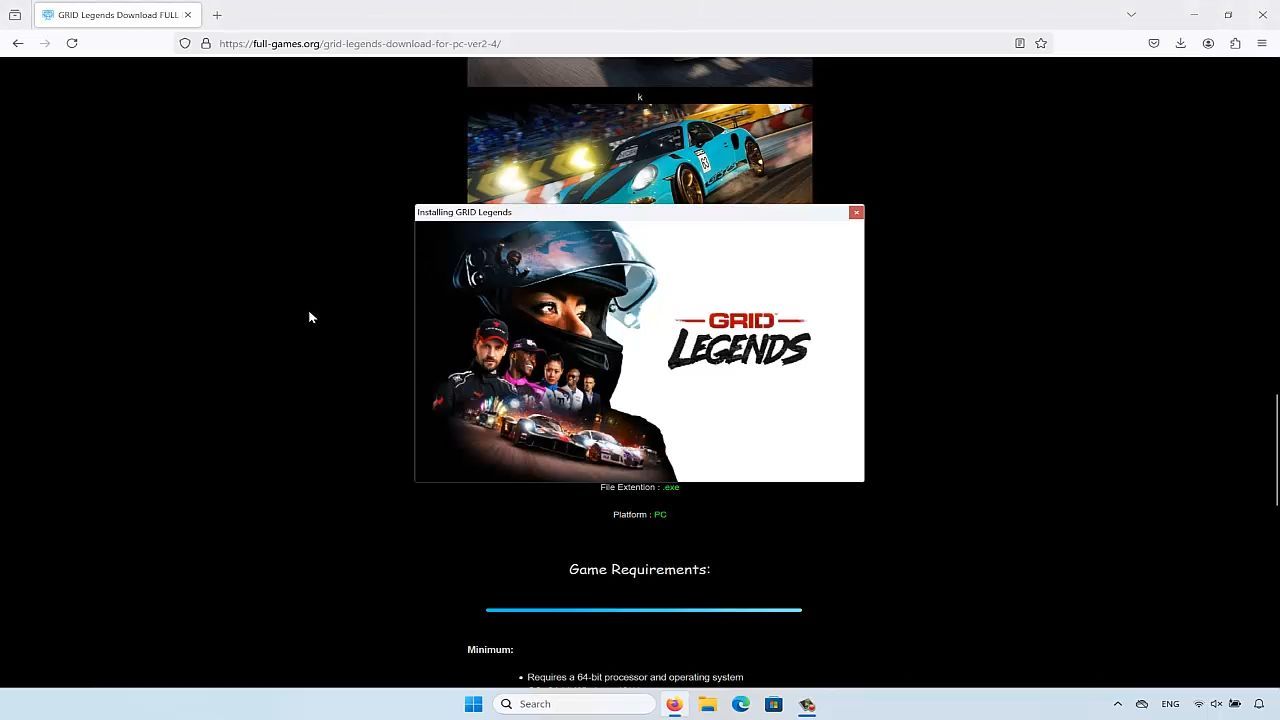The image size is (1280, 720).
Task: Open a new browser tab
Action: click(217, 15)
